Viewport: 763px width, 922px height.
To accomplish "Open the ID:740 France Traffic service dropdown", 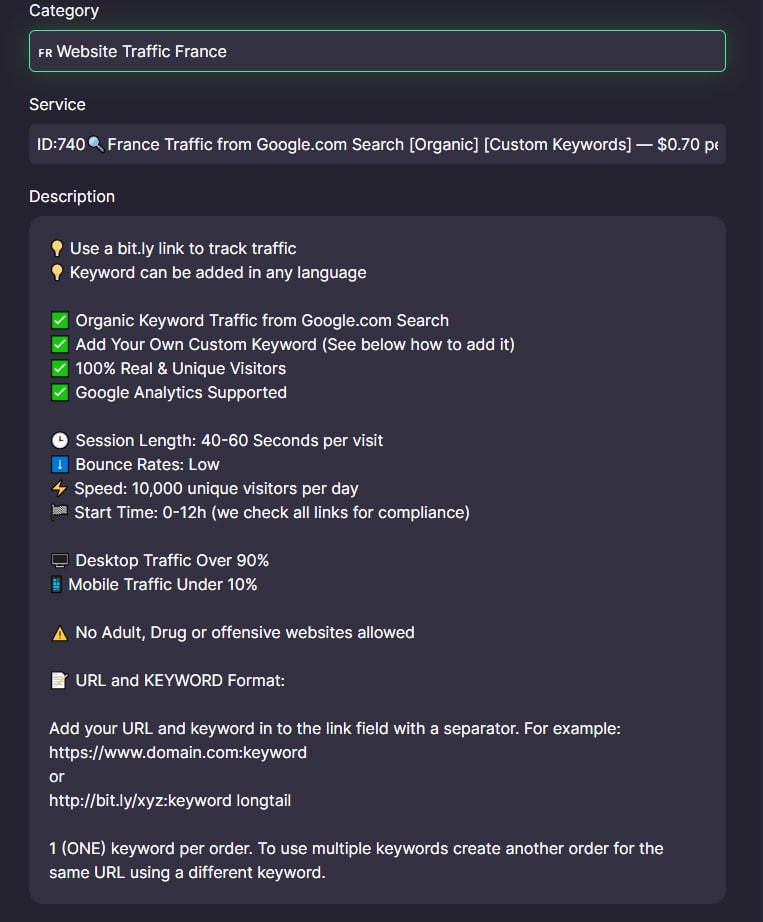I will [x=377, y=144].
